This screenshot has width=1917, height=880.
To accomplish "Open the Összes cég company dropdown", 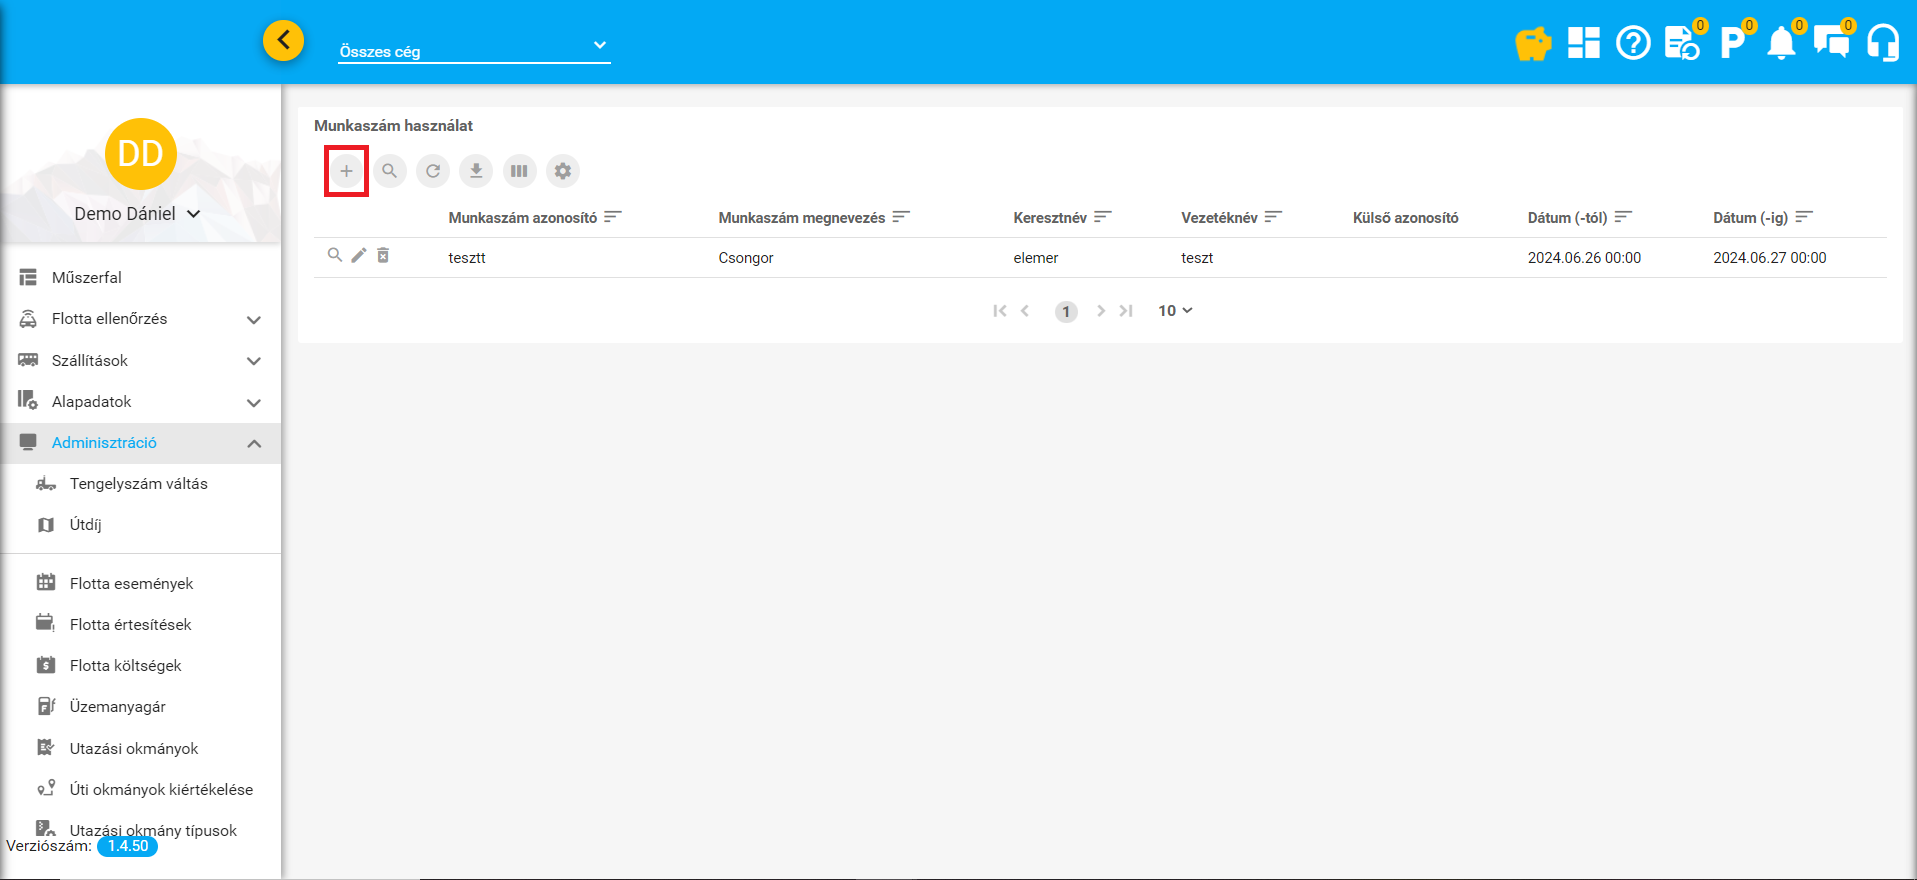I will pos(474,50).
